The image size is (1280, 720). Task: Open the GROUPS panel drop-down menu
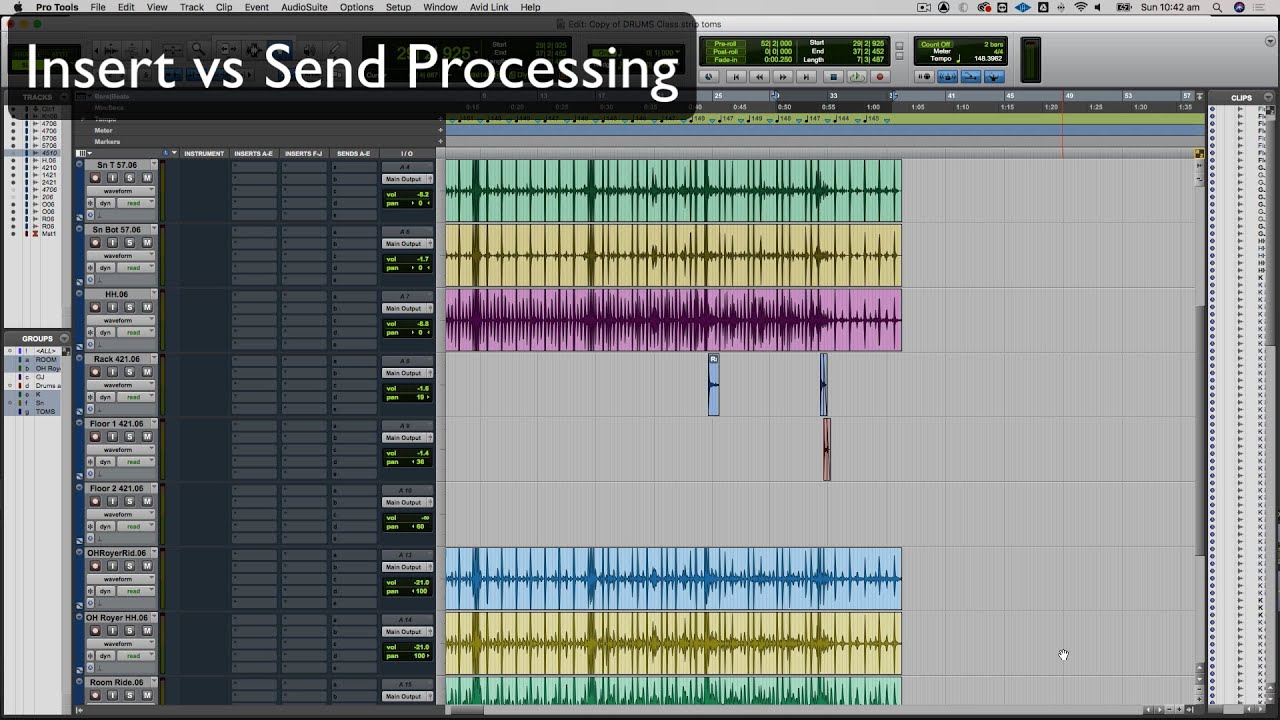(64, 339)
